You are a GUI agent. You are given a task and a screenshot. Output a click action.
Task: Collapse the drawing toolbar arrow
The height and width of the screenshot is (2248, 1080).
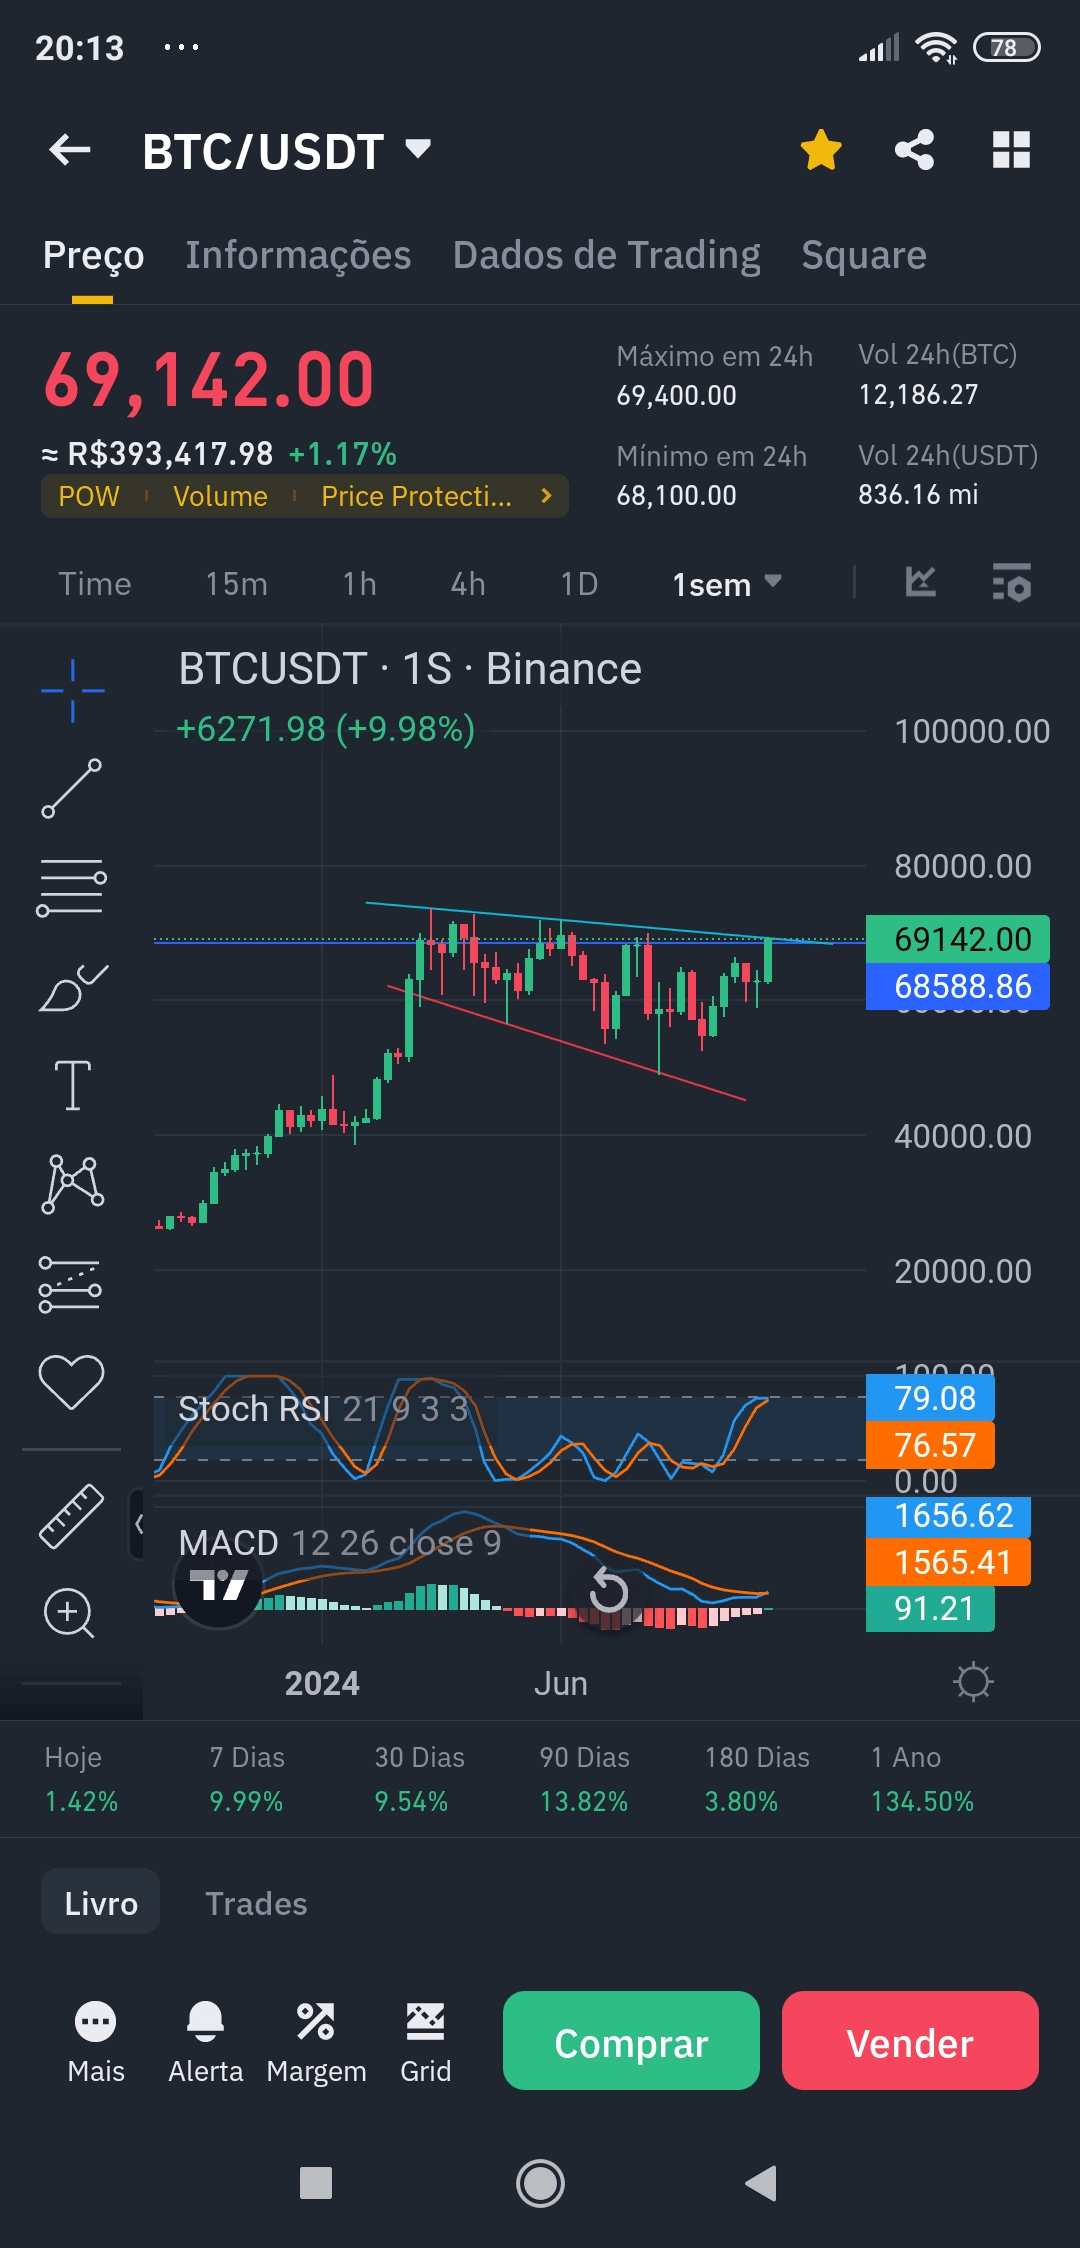point(138,1523)
